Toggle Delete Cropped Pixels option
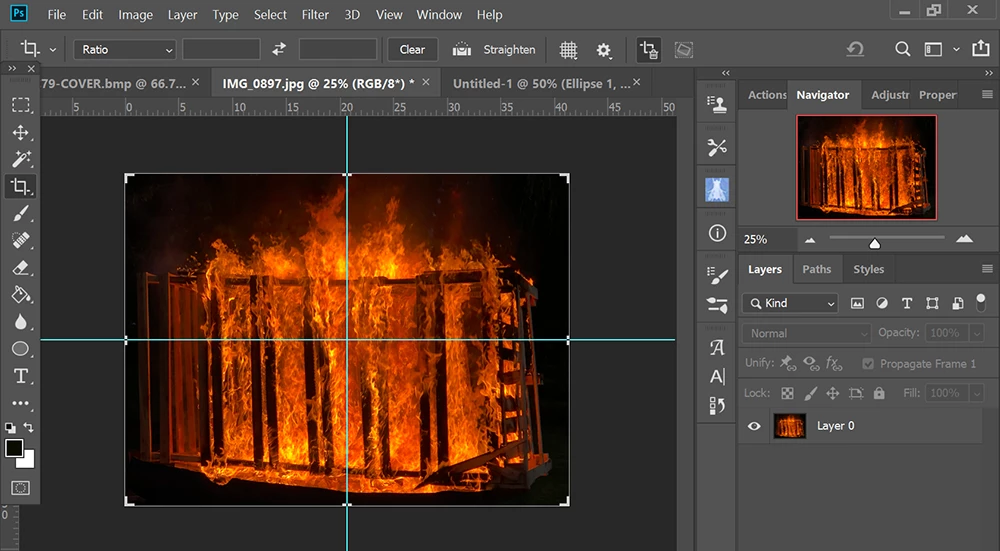 click(648, 49)
